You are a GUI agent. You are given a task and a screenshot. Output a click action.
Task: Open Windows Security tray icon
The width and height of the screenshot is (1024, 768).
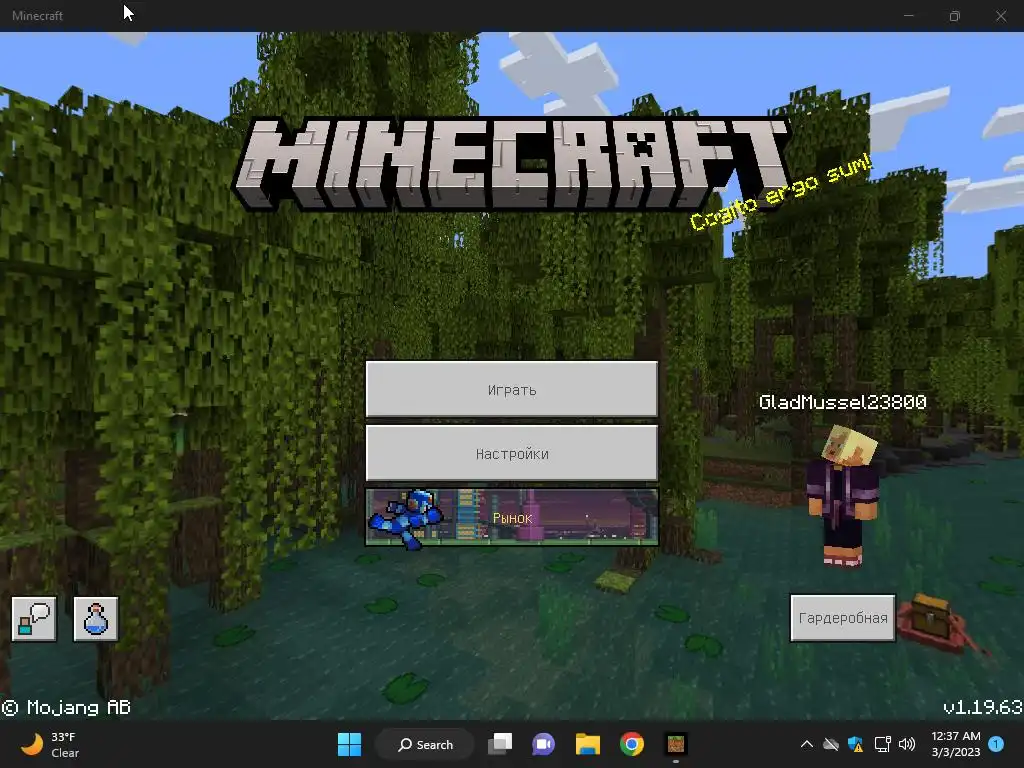856,744
